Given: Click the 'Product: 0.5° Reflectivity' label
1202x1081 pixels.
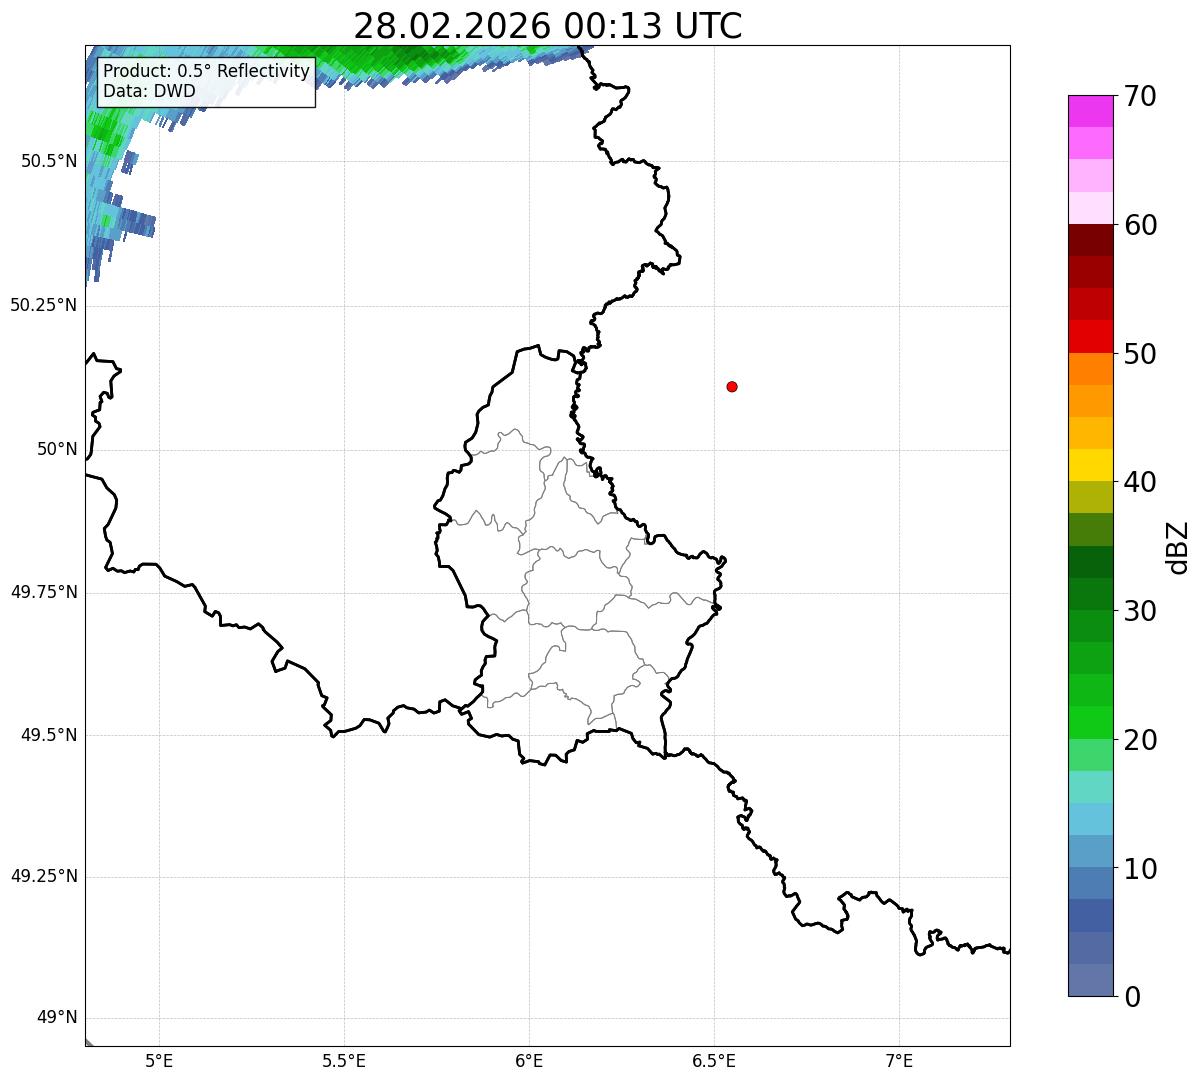Looking at the screenshot, I should point(207,72).
